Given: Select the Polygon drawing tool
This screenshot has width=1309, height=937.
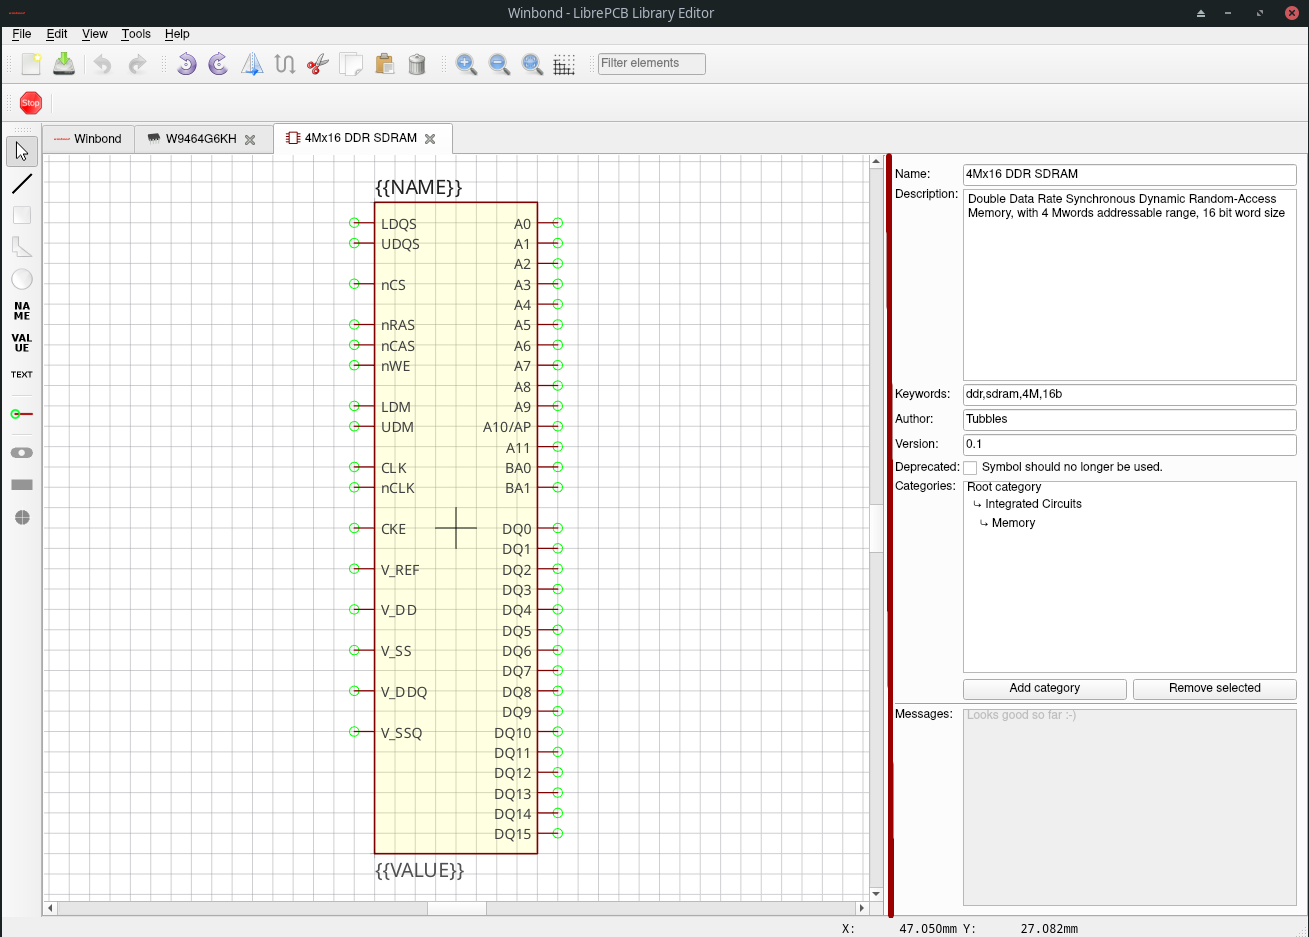Looking at the screenshot, I should pos(21,246).
